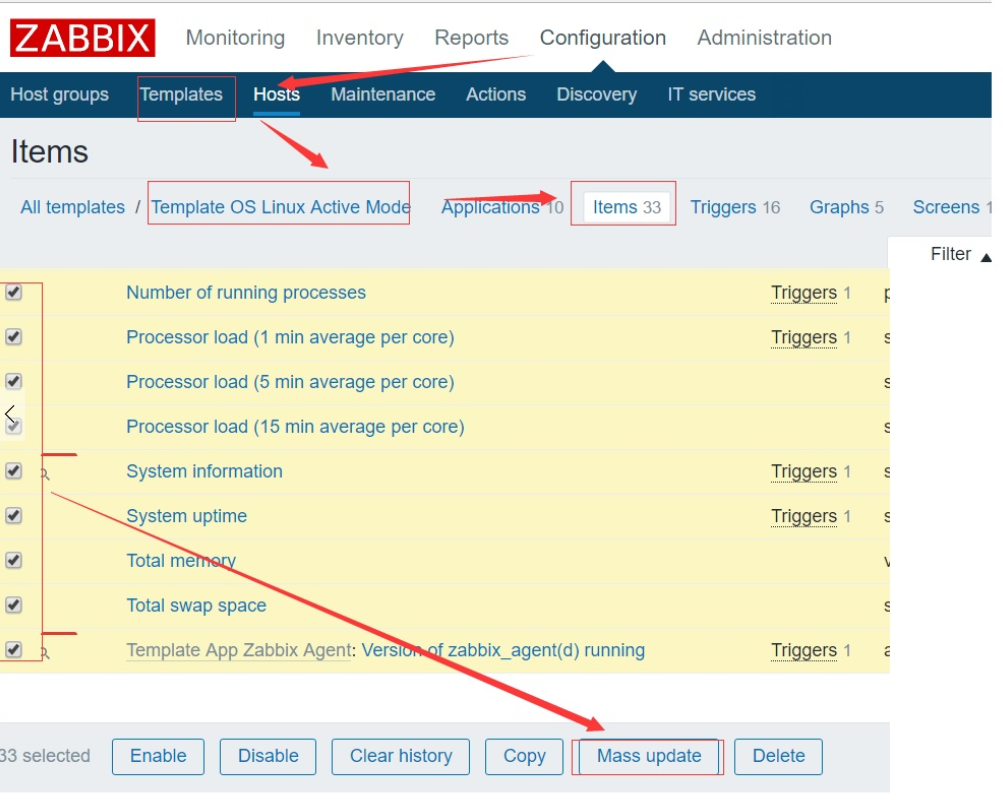Select the Items 33 tab
The height and width of the screenshot is (801, 1003).
click(x=626, y=207)
